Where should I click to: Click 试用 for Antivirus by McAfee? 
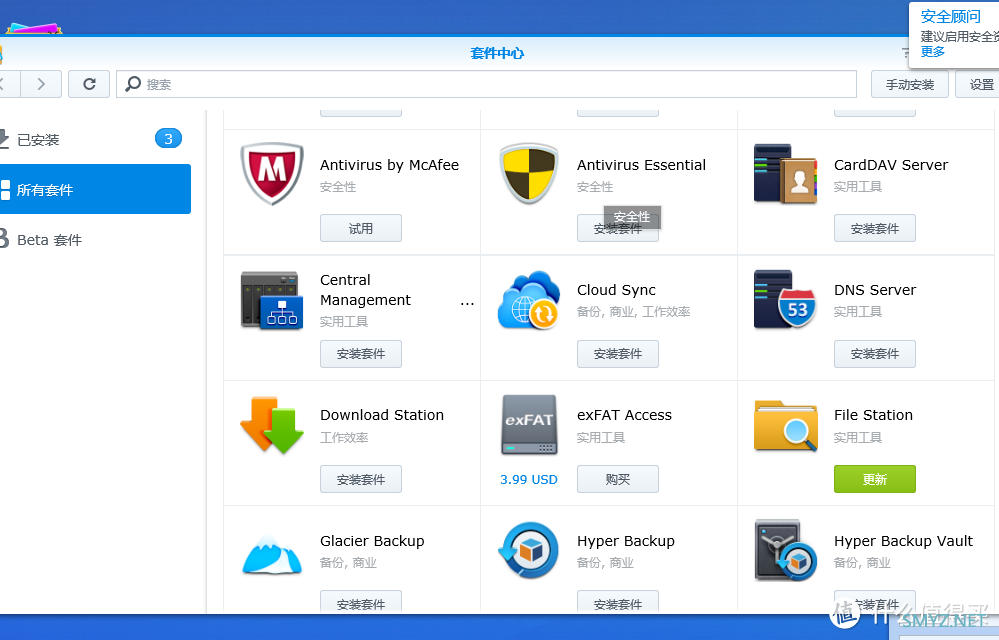(361, 228)
